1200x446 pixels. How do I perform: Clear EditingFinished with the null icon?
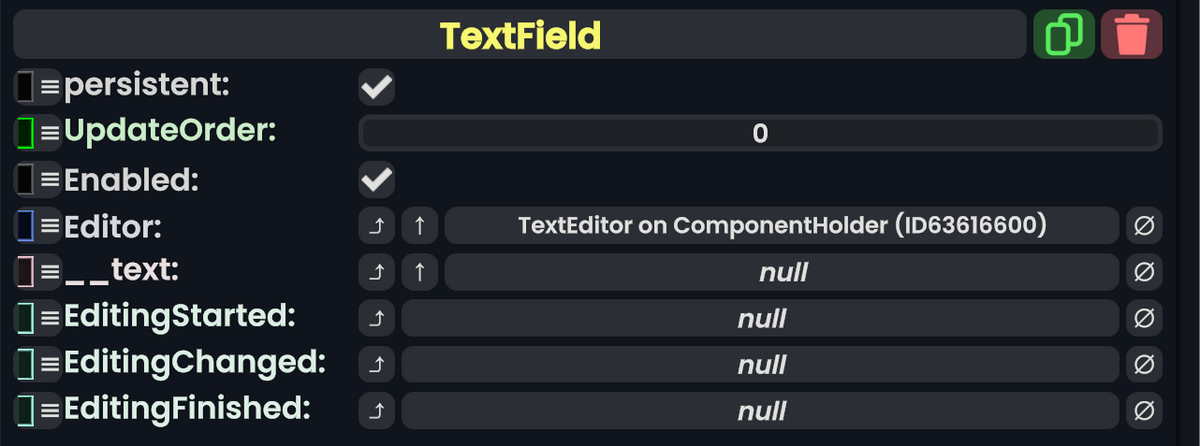(1144, 410)
